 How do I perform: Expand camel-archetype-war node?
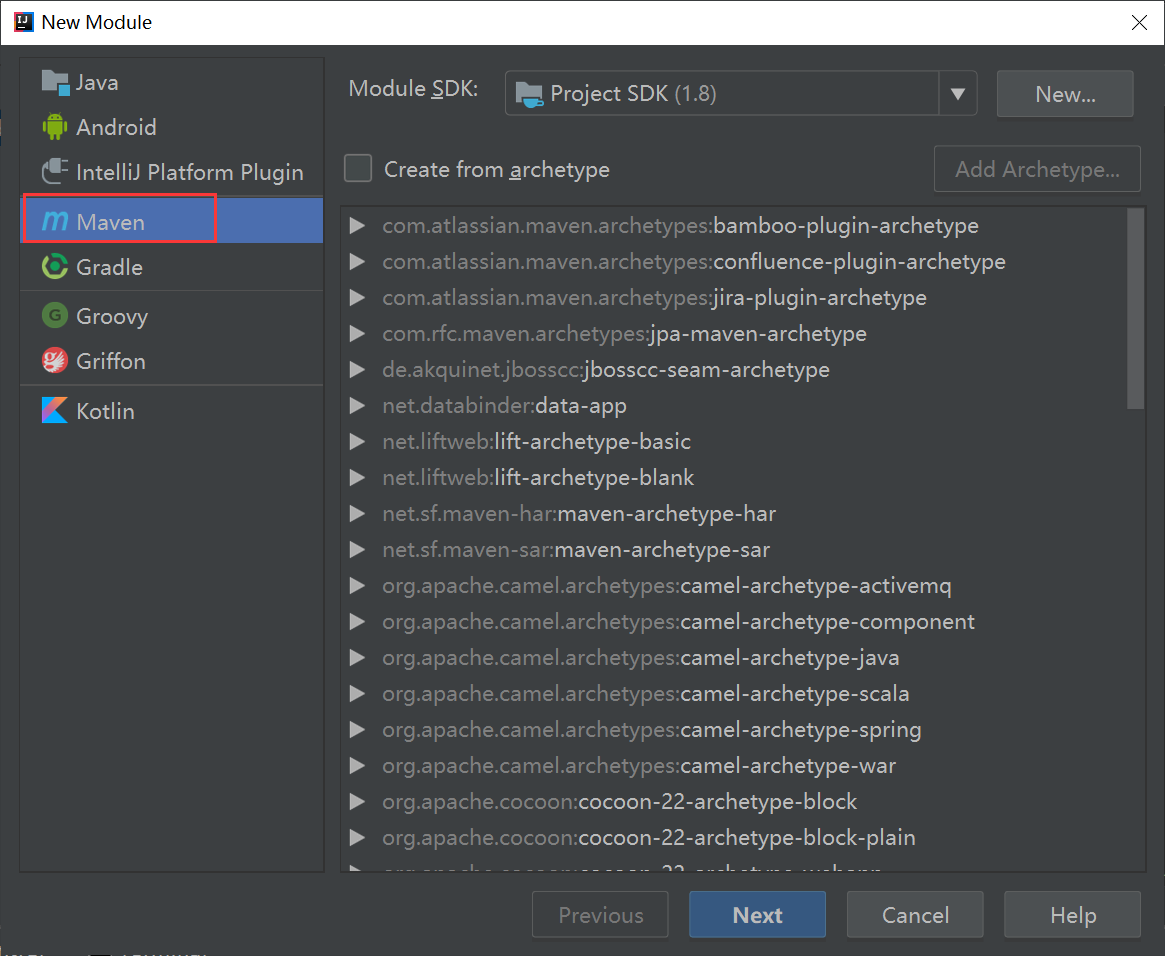tap(357, 766)
